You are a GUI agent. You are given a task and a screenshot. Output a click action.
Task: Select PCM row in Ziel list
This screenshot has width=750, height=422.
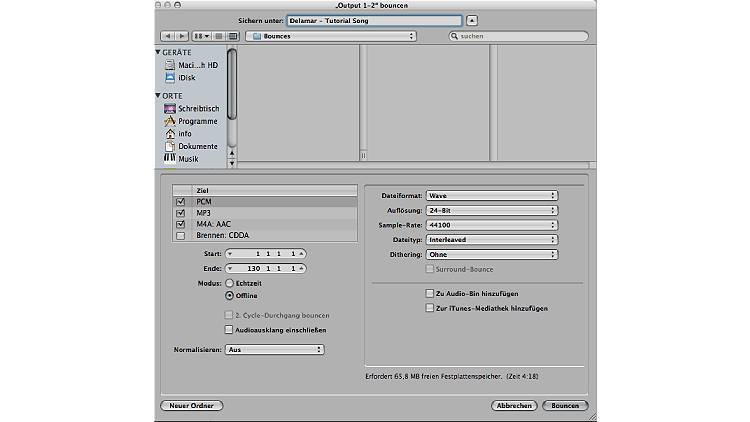(x=265, y=202)
